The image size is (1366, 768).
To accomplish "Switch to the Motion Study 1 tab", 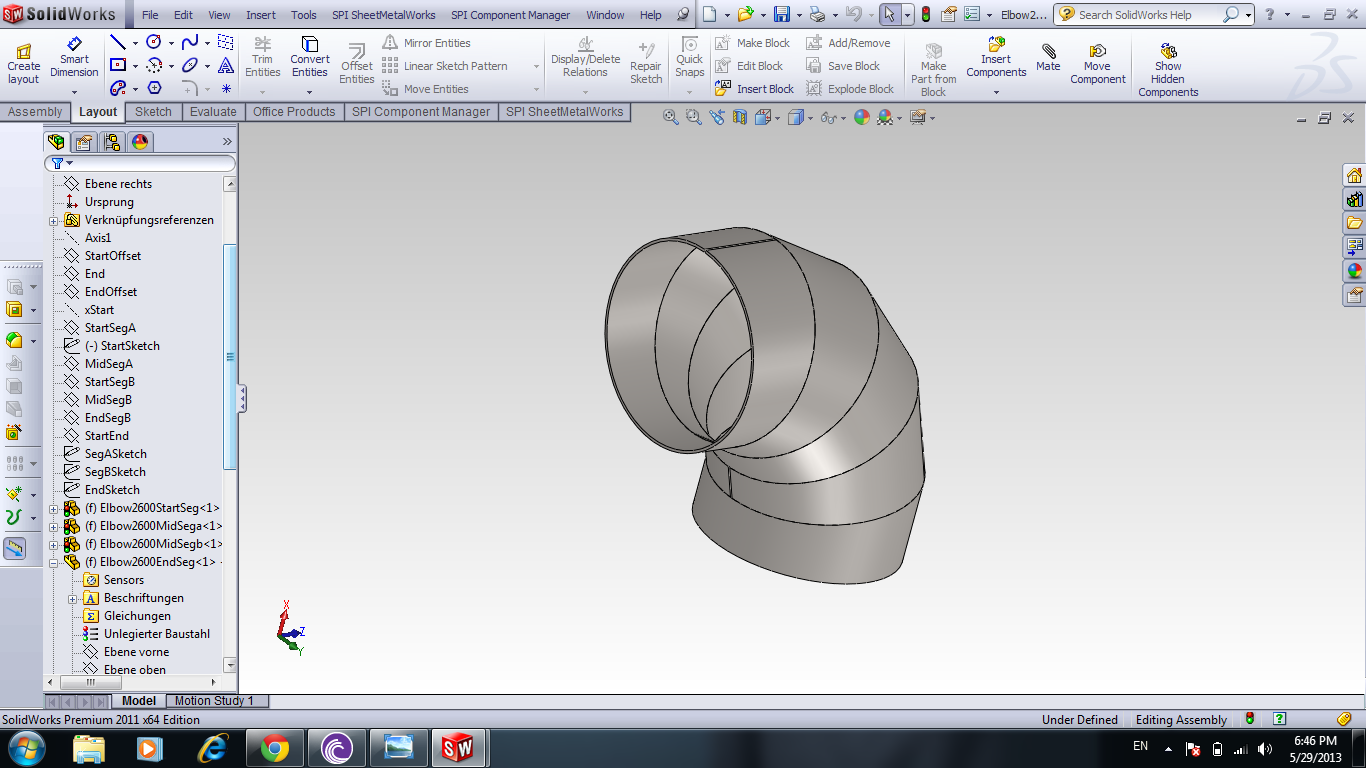I will (214, 701).
